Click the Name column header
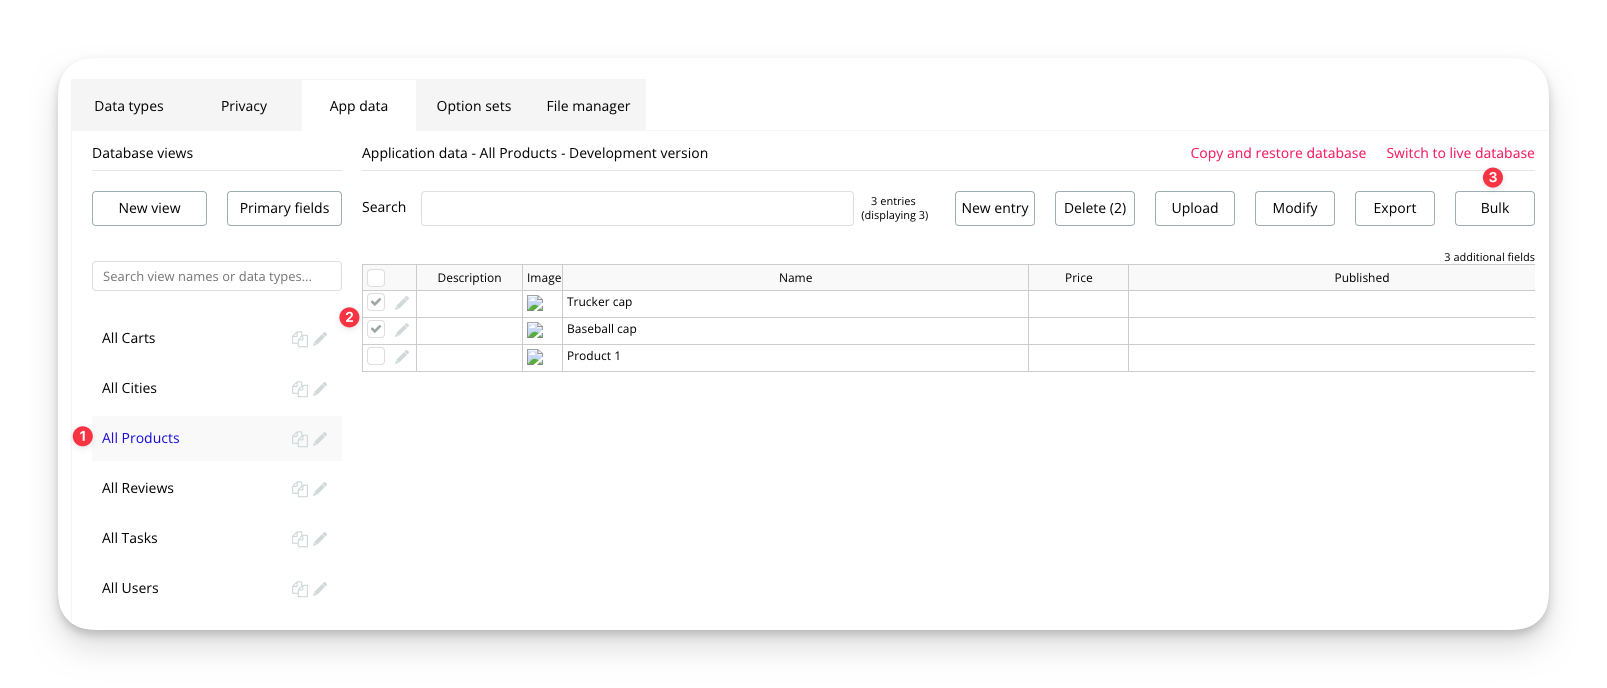The image size is (1607, 688). click(795, 278)
